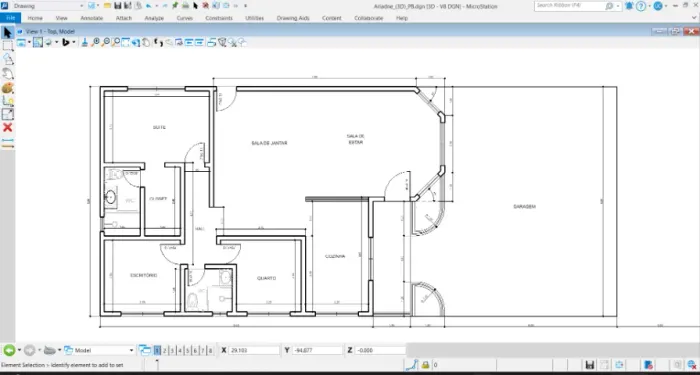The image size is (700, 375).
Task: Open the Collaborate ribbon tab
Action: [369, 18]
